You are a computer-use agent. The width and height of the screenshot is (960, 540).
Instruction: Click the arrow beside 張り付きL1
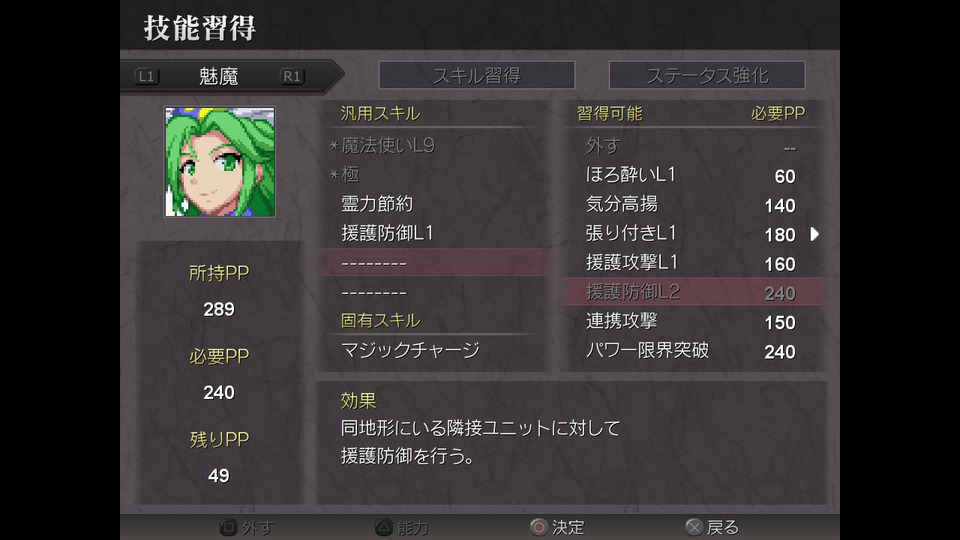(x=814, y=234)
